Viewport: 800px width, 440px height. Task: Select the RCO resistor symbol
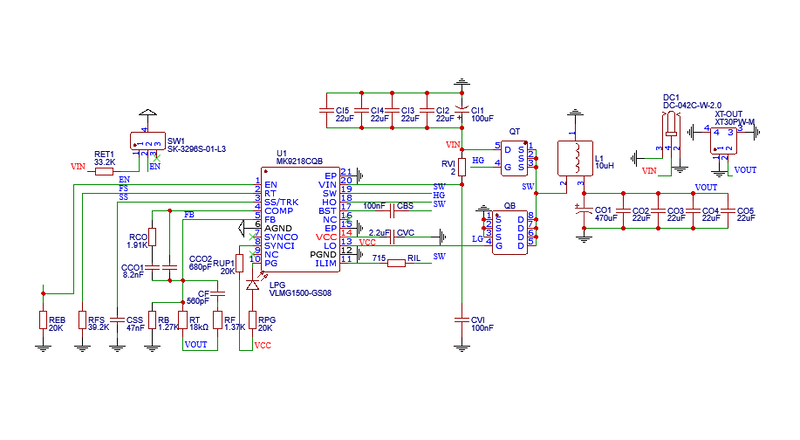pyautogui.click(x=152, y=237)
